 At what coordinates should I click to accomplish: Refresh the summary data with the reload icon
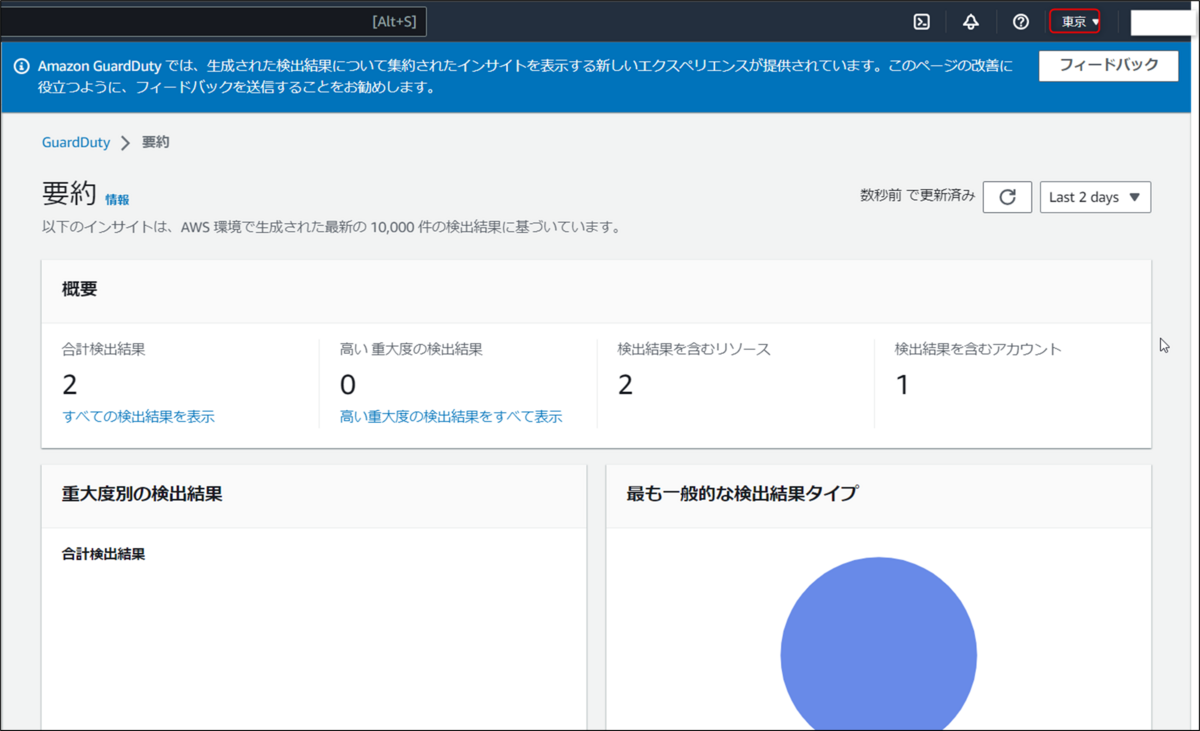click(1007, 196)
